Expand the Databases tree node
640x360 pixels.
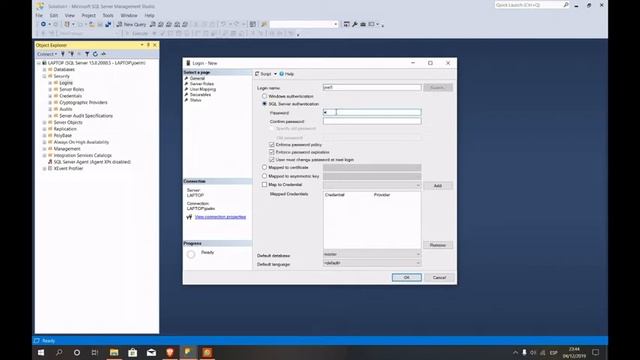pos(44,70)
